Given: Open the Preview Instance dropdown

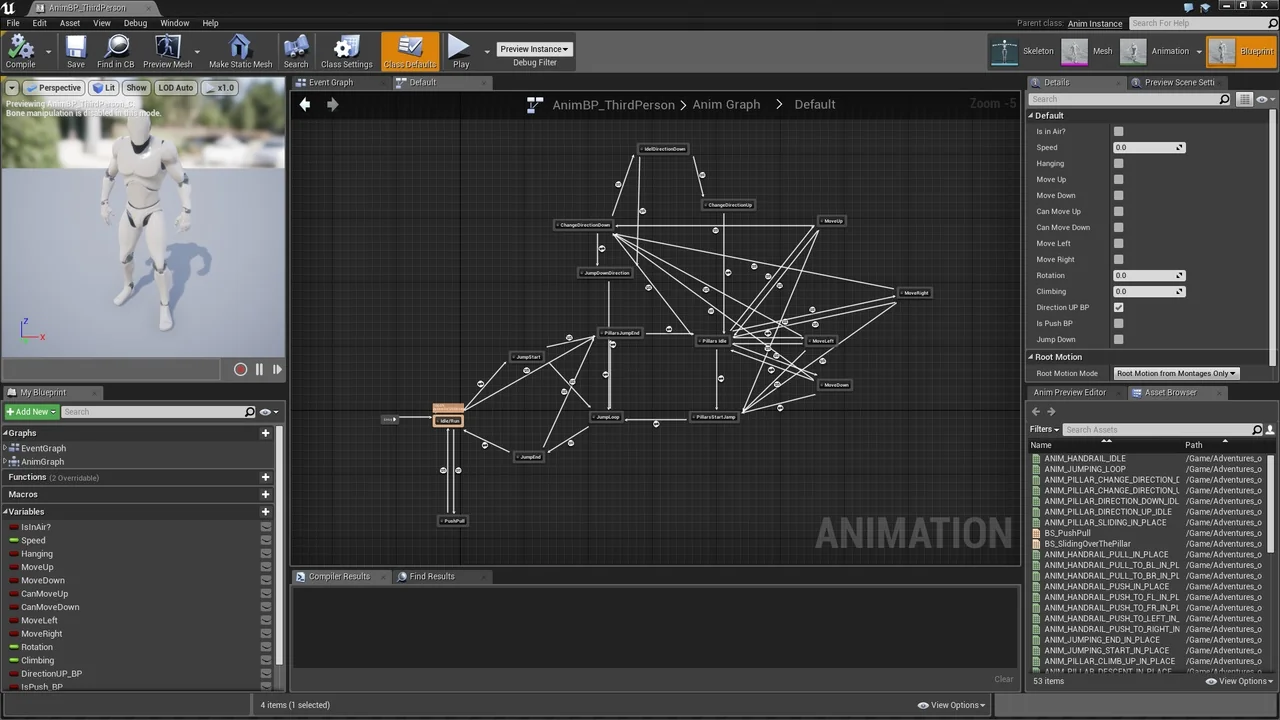Looking at the screenshot, I should pos(534,49).
